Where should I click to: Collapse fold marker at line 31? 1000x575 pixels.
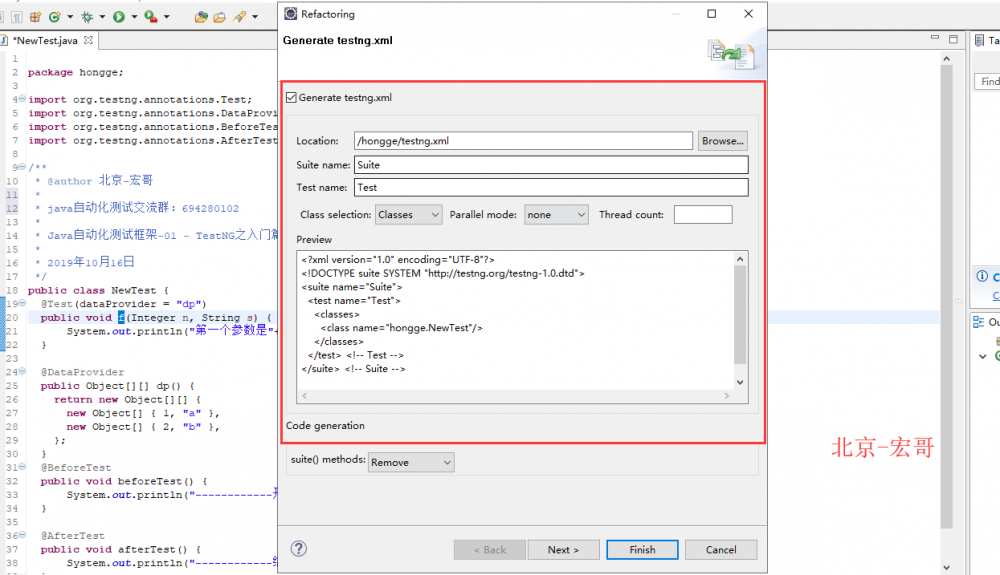(x=22, y=467)
